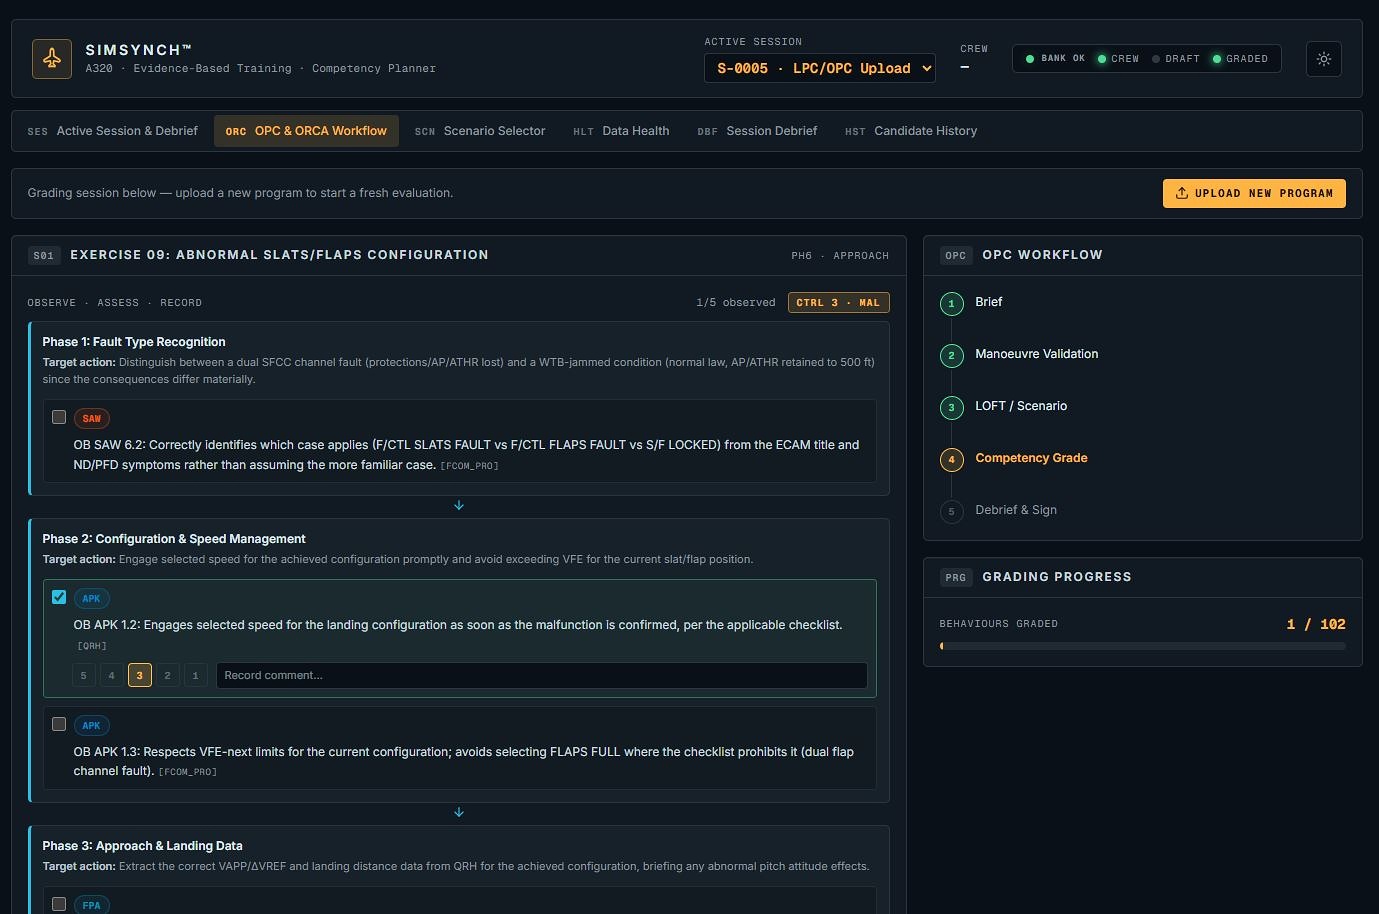Open the Active Session & Debrief tab
This screenshot has width=1379, height=914.
[x=113, y=131]
